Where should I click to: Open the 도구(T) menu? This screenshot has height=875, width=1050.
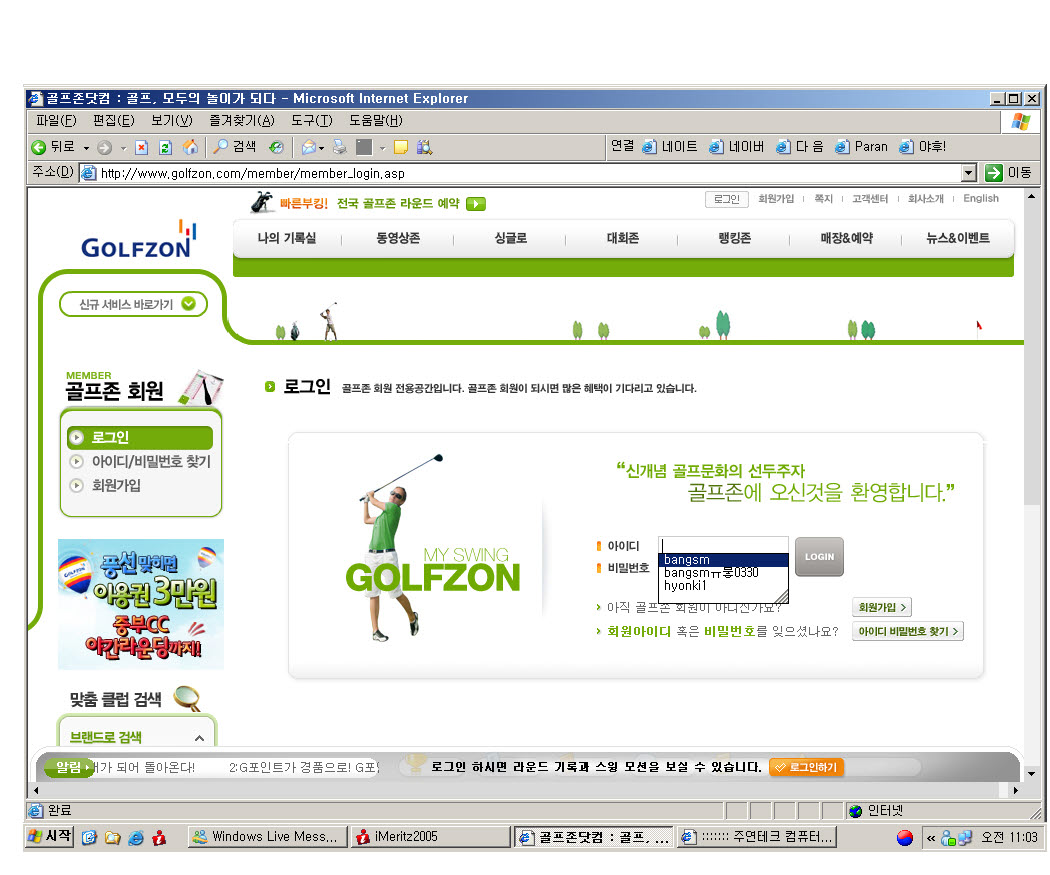point(311,121)
